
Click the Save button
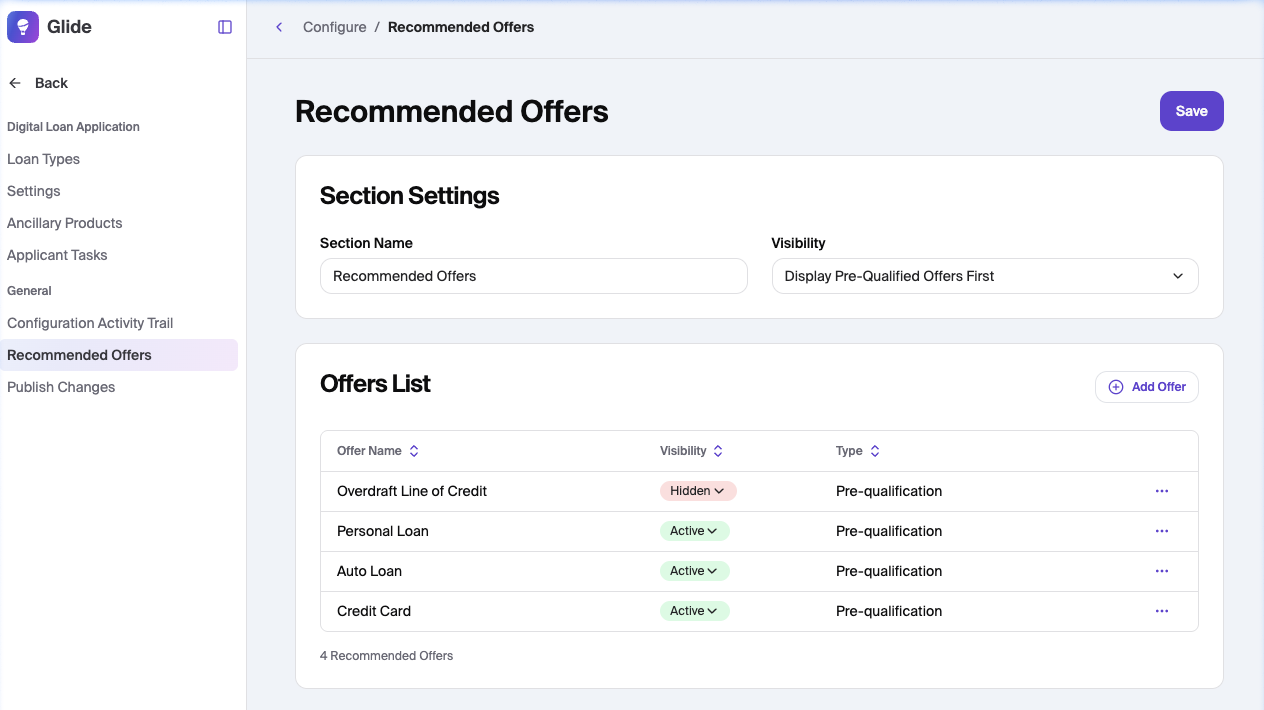[x=1191, y=111]
